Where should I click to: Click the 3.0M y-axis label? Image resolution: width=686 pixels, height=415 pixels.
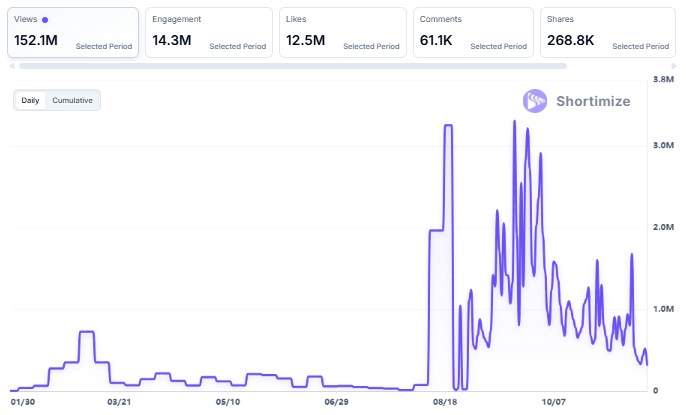coord(664,146)
